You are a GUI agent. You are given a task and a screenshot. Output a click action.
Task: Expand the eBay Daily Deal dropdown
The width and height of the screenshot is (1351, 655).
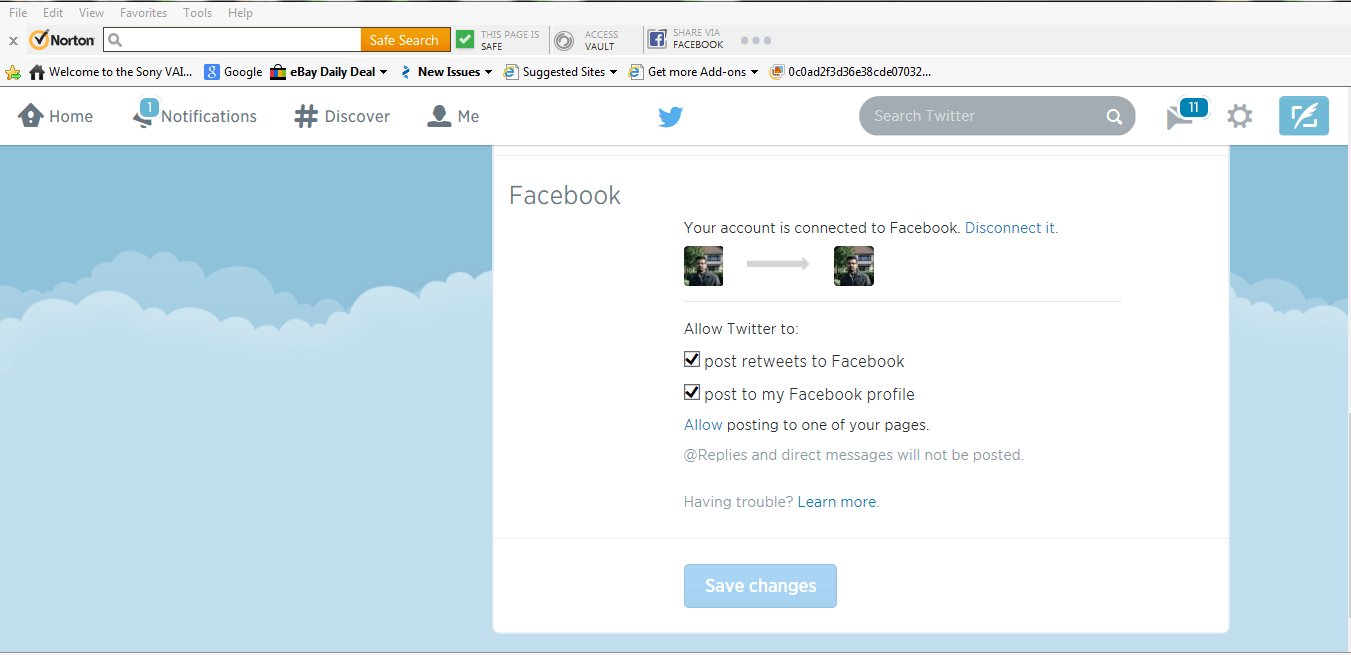click(x=383, y=72)
